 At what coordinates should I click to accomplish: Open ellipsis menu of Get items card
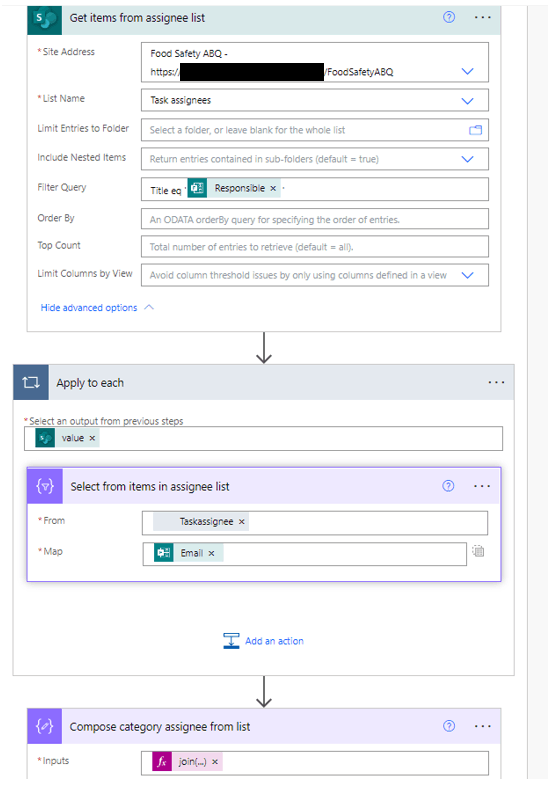pyautogui.click(x=482, y=18)
